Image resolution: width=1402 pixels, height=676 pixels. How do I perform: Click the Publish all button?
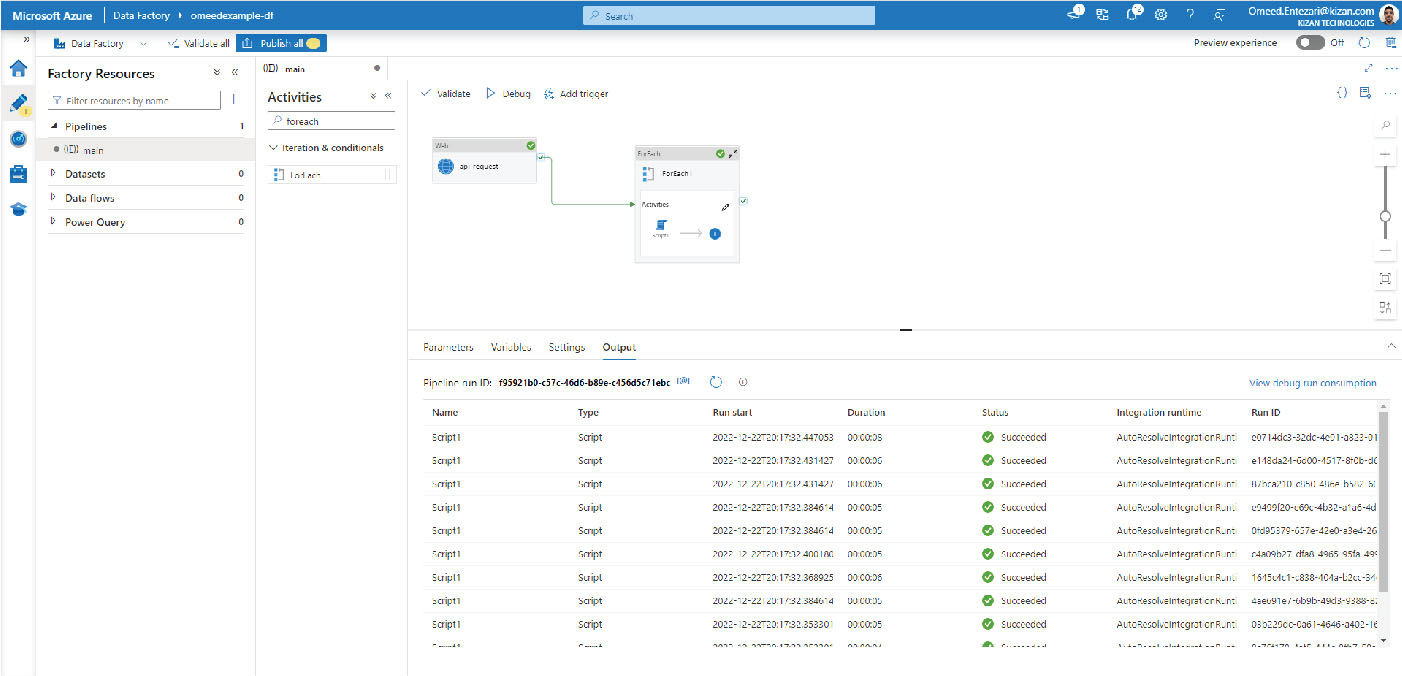coord(281,44)
